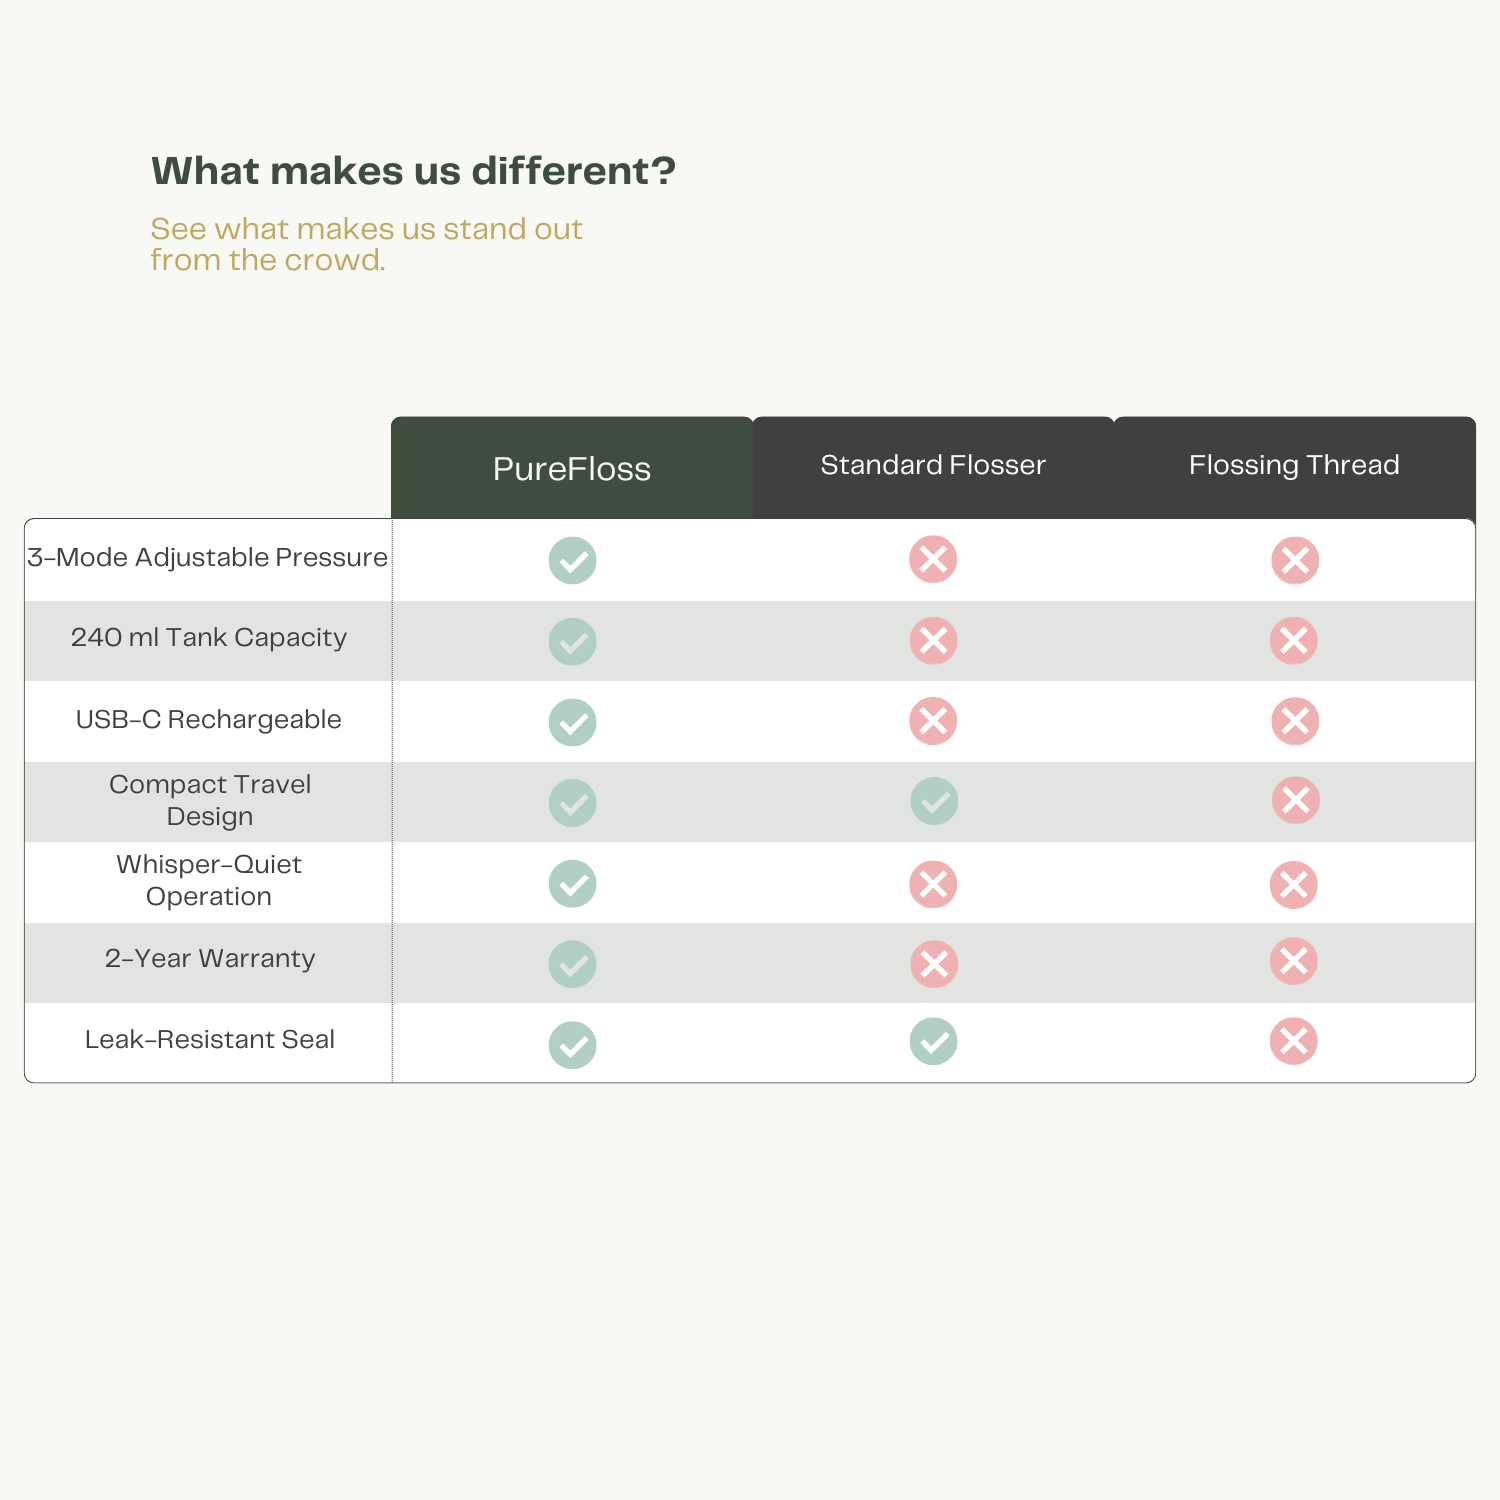Screen dimensions: 1500x1500
Task: Click Flossing Thread X for Leak-Resistant Seal
Action: [x=1293, y=1041]
